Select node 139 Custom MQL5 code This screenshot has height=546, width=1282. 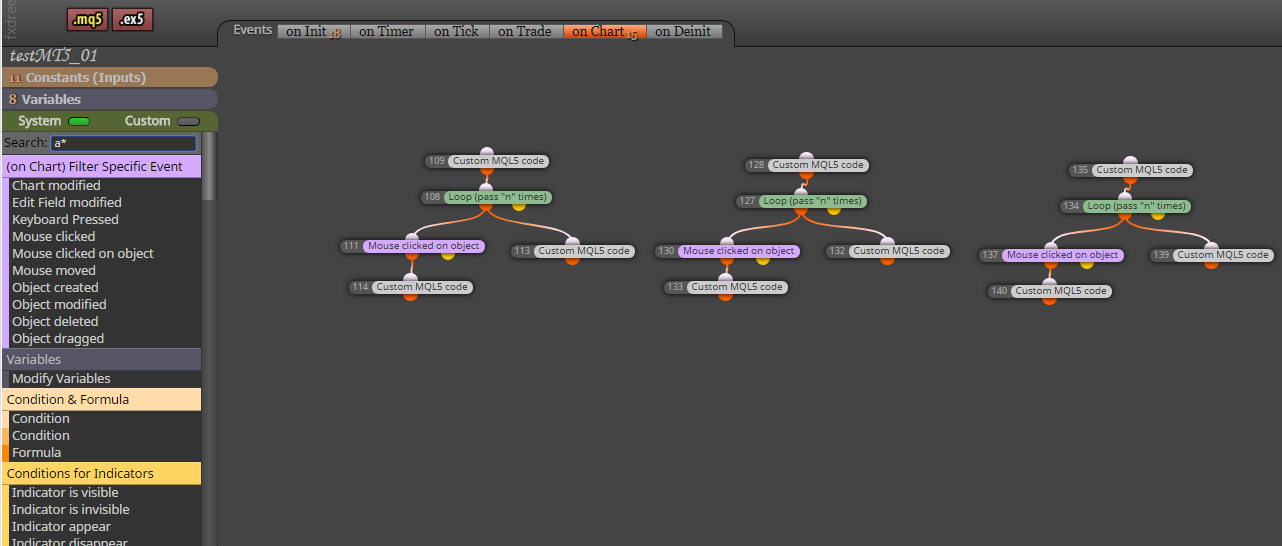1223,255
